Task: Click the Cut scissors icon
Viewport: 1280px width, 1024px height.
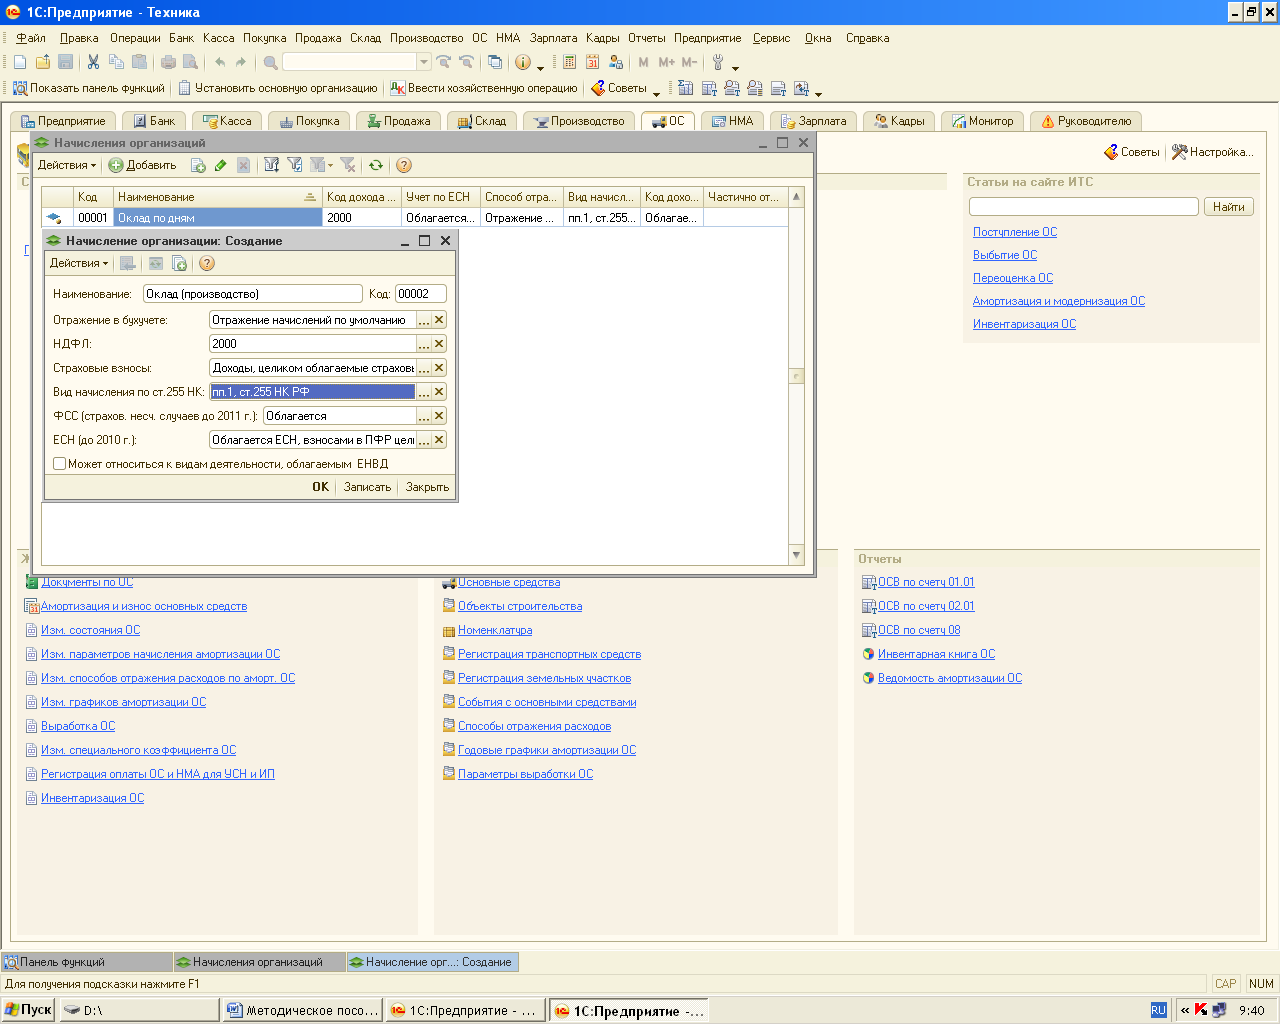Action: pos(93,62)
